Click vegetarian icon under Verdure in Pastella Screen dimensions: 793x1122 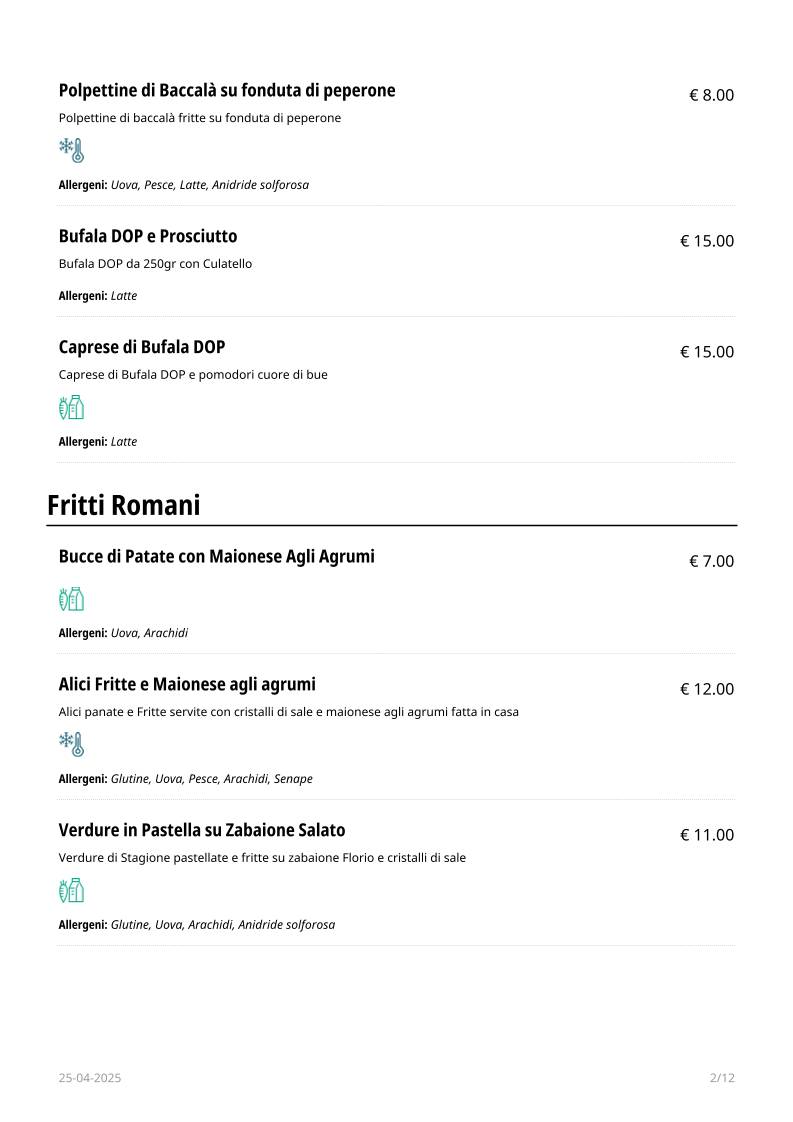click(72, 890)
